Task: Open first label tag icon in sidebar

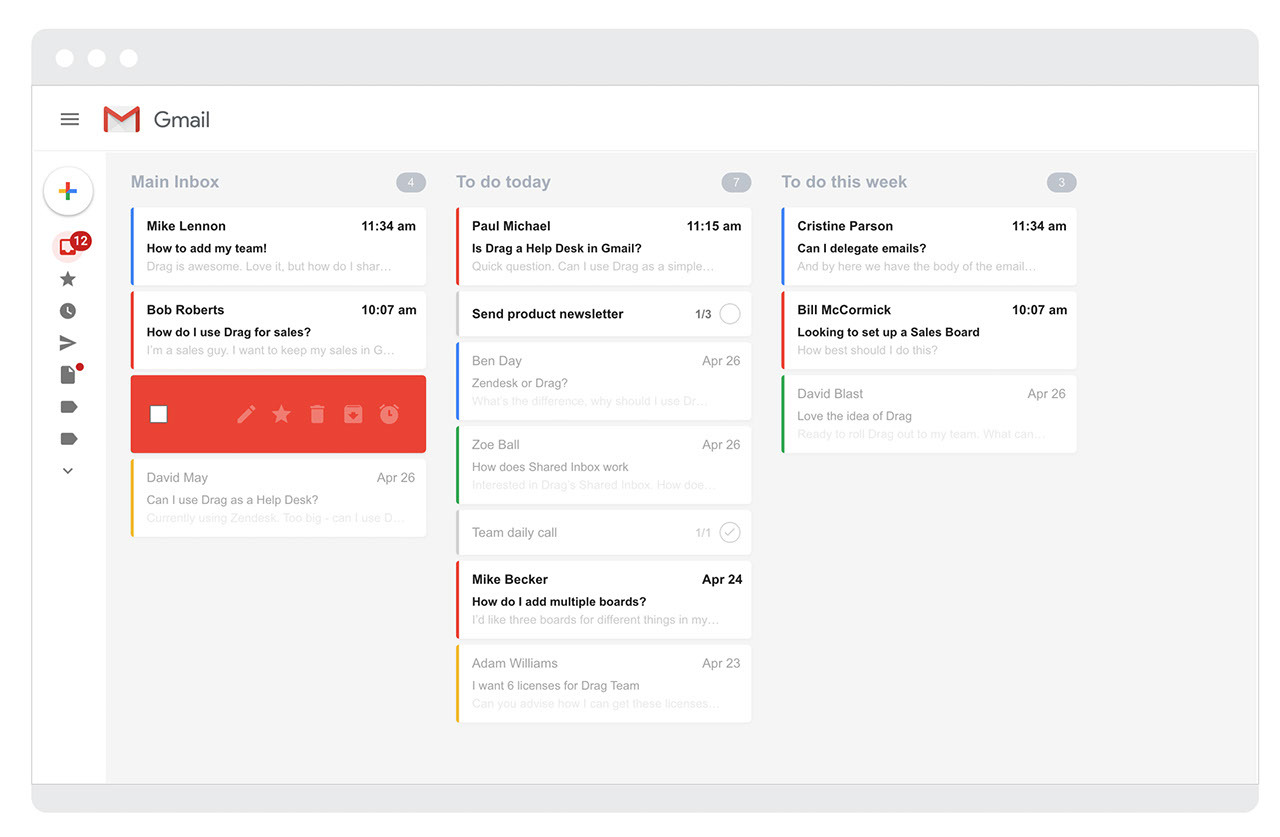Action: tap(68, 407)
